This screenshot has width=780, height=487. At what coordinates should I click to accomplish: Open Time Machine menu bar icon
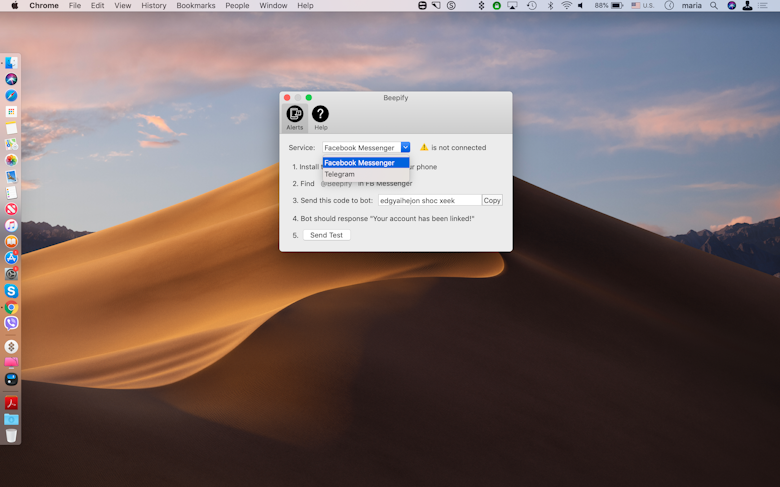pos(532,5)
